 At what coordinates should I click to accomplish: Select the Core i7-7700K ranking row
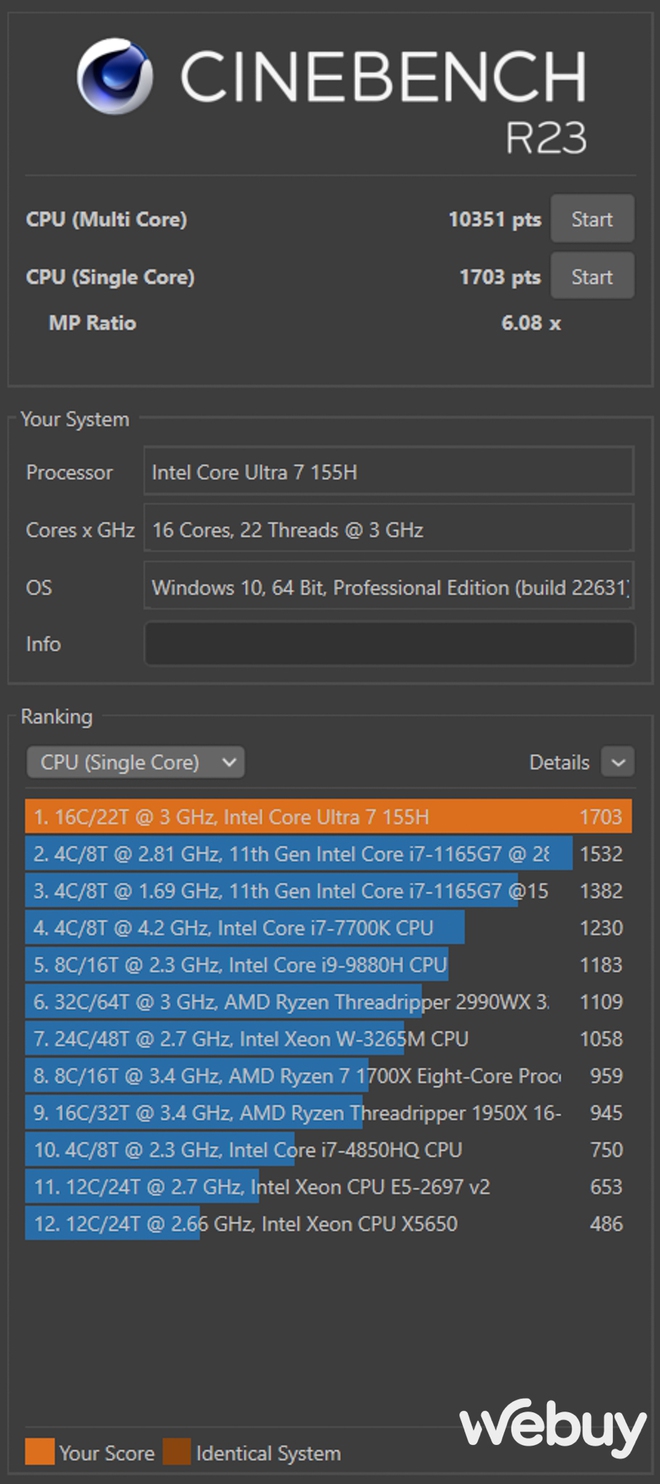pyautogui.click(x=328, y=928)
